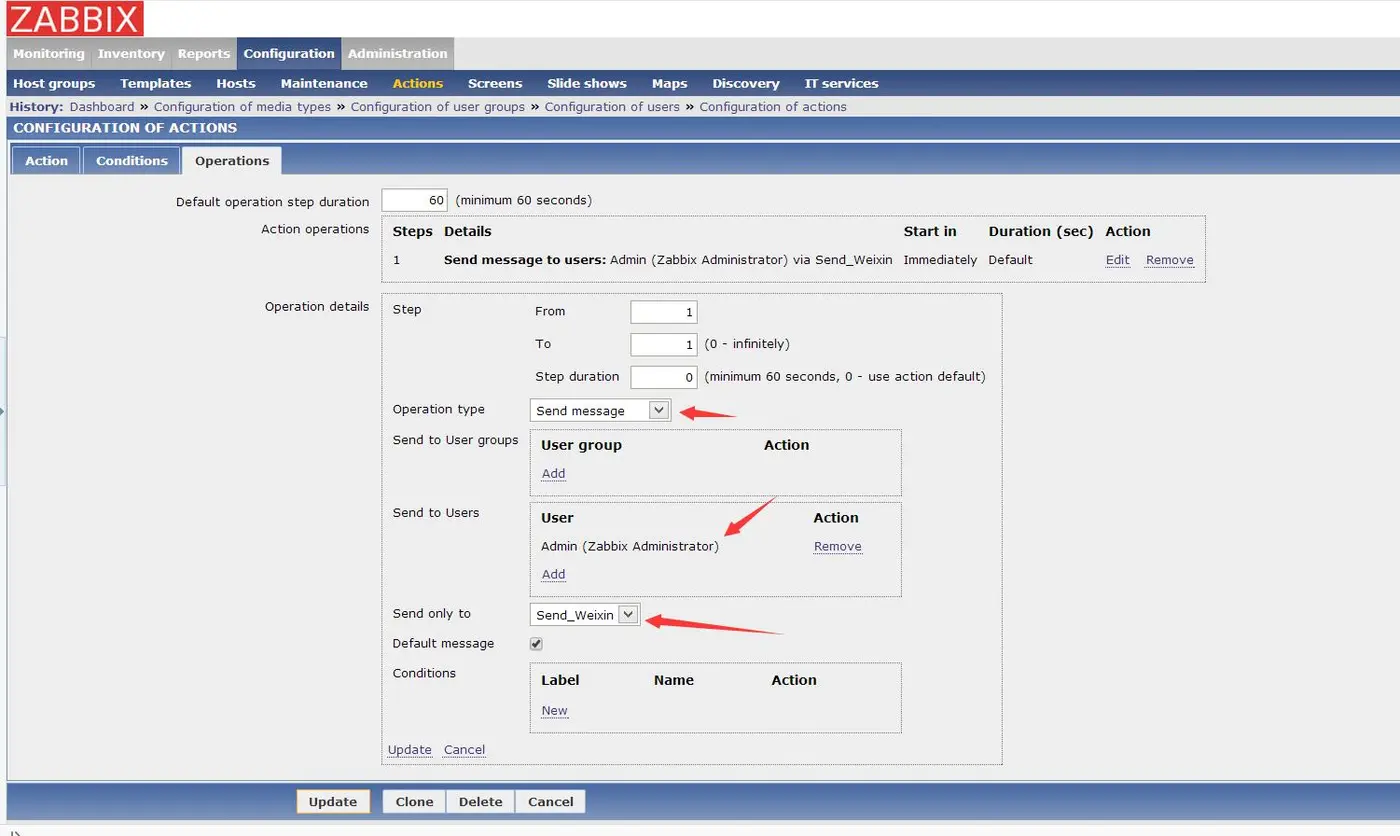1400x836 pixels.
Task: Select Actions in the submenu
Action: coord(418,83)
